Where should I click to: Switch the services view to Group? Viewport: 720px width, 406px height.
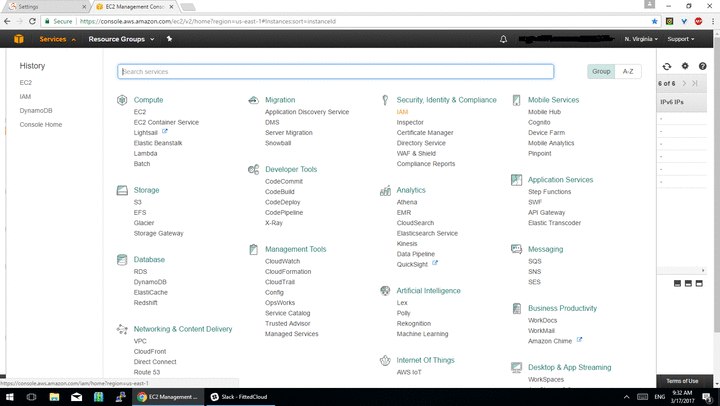(600, 72)
